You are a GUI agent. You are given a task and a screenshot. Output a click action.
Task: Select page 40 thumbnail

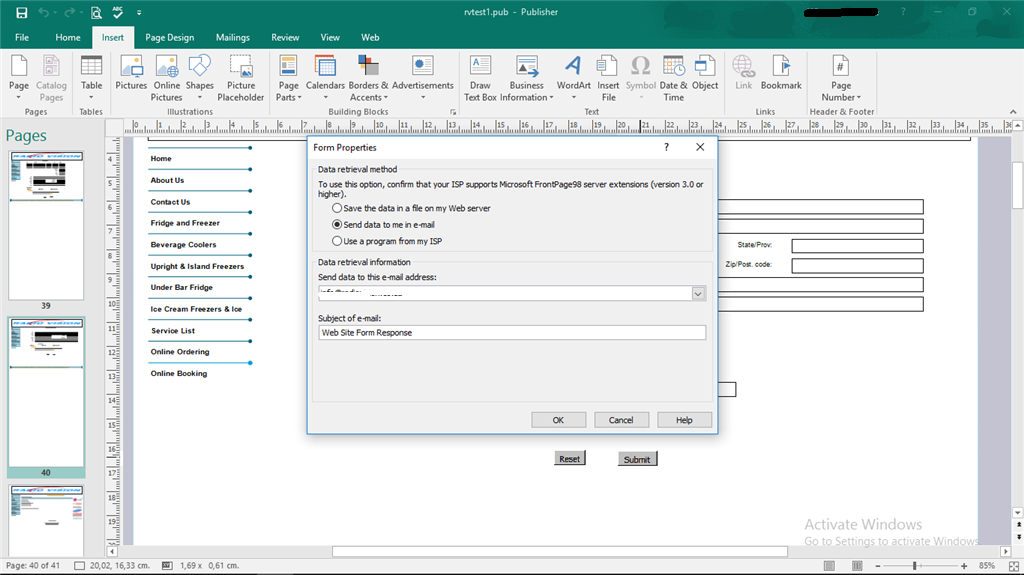[x=46, y=392]
